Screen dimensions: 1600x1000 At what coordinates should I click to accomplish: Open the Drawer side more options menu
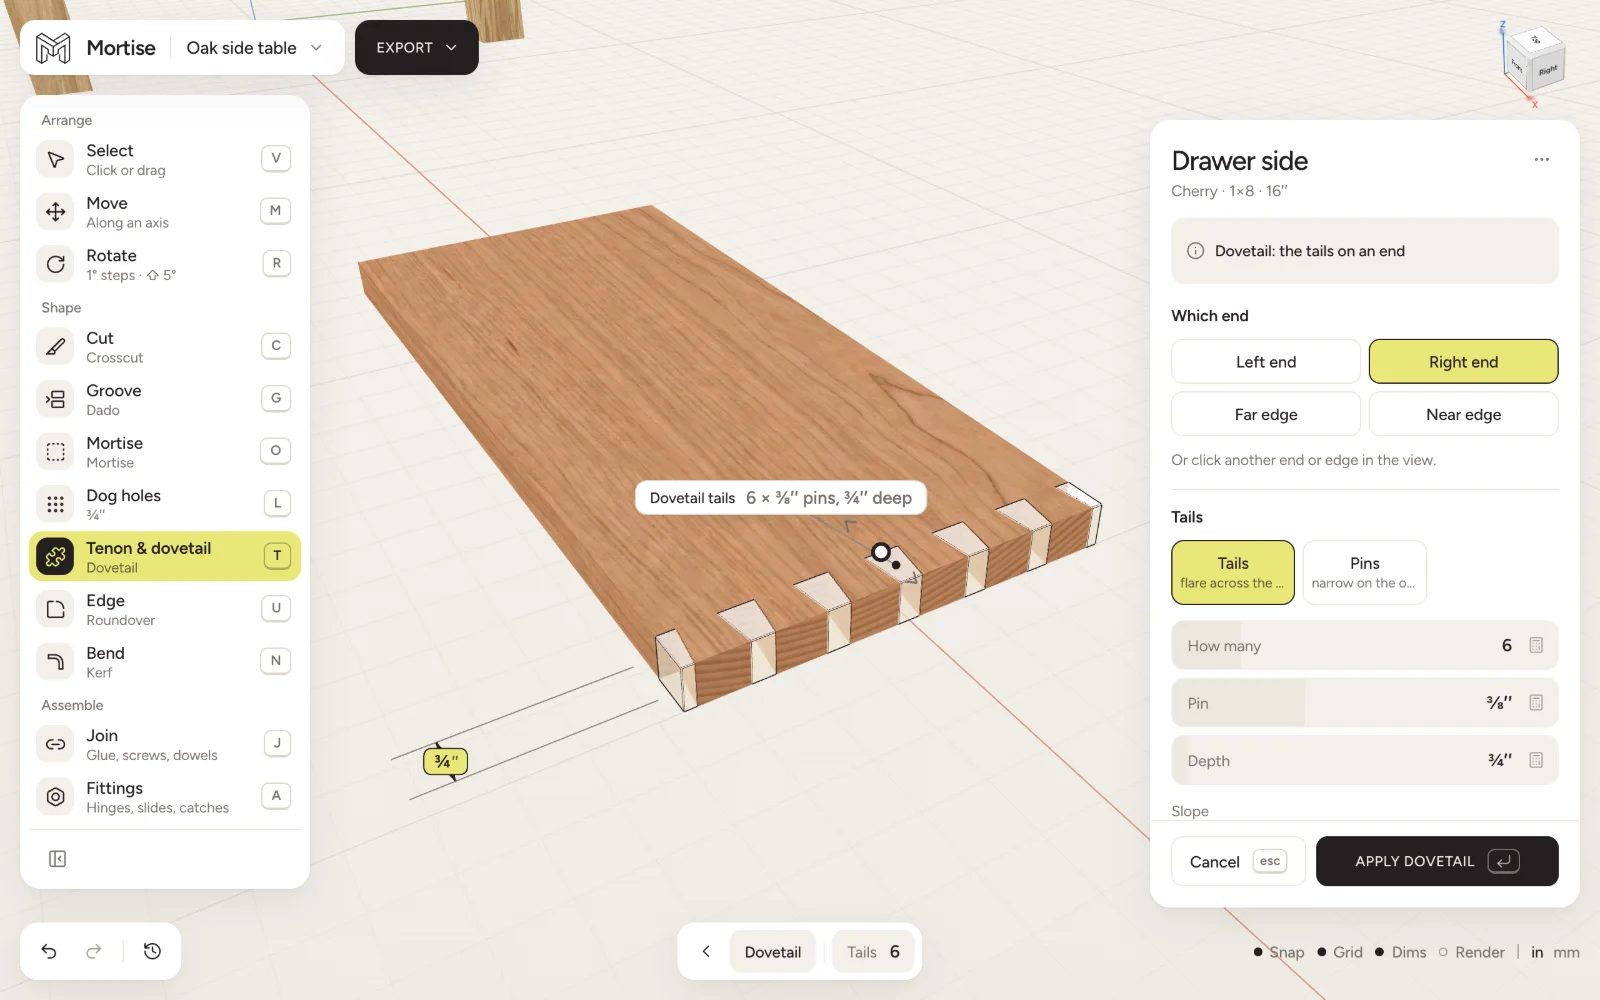[1541, 160]
